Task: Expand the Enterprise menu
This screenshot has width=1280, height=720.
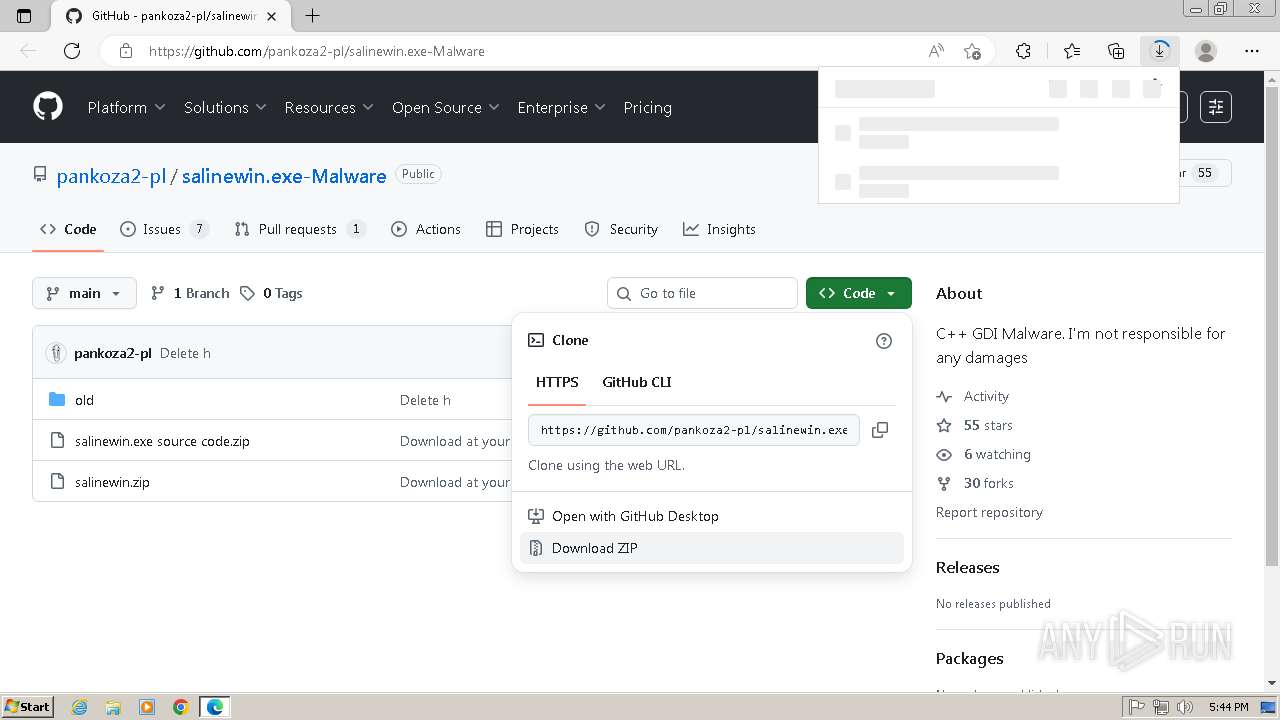Action: [x=561, y=107]
